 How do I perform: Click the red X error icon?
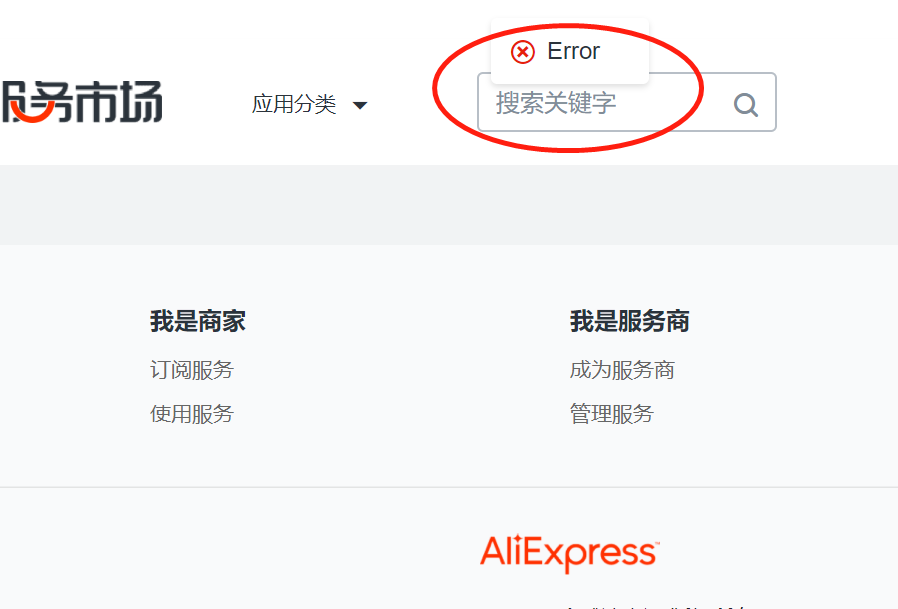click(x=523, y=52)
